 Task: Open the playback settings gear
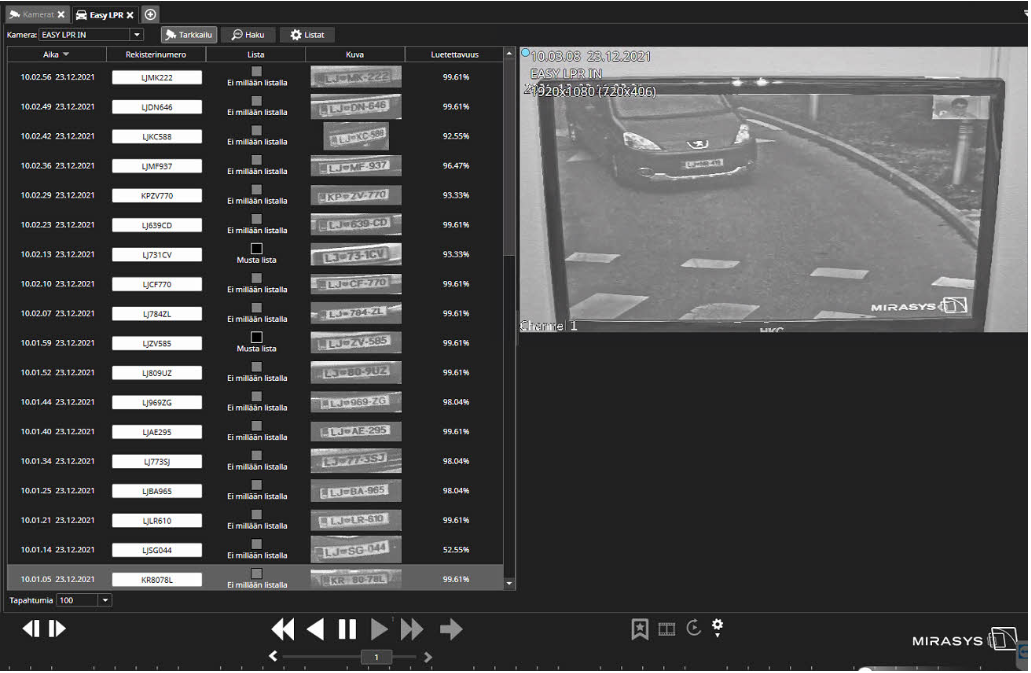coord(717,627)
